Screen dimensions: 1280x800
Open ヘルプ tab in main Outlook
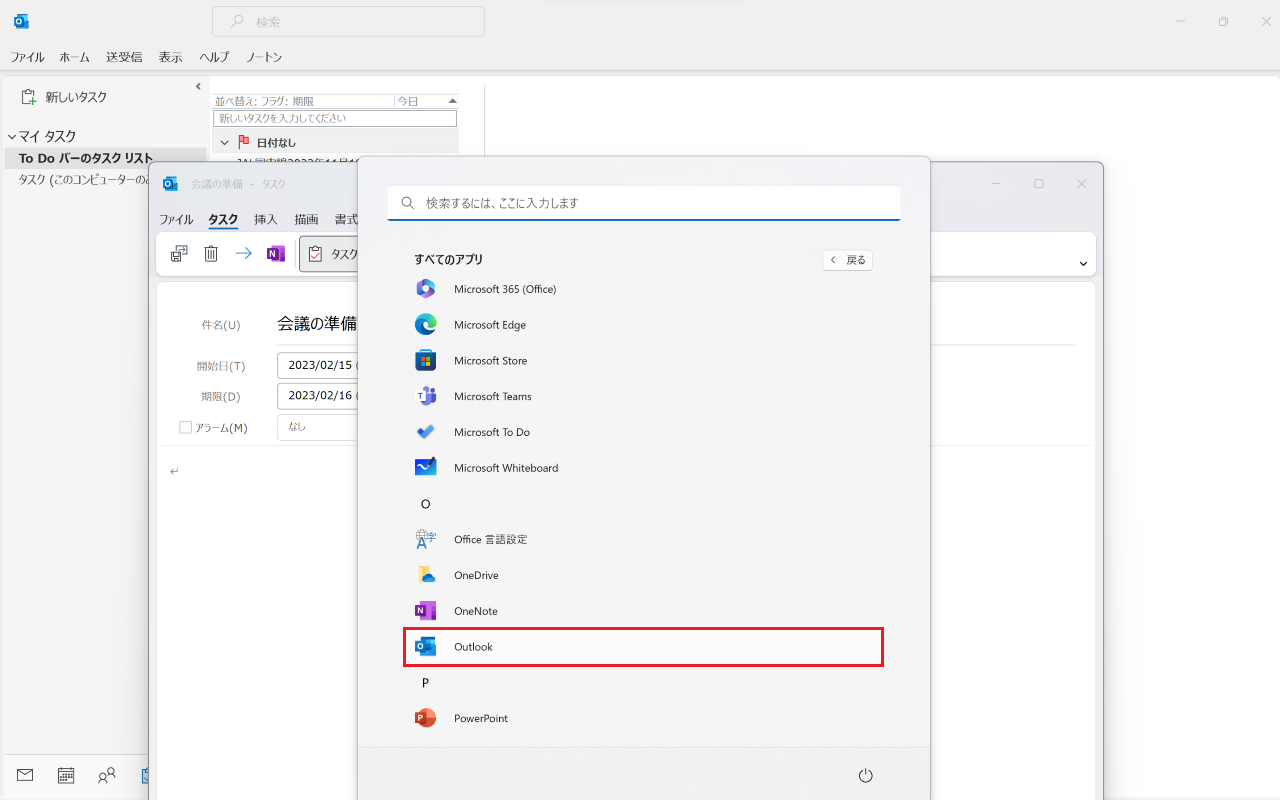[214, 57]
